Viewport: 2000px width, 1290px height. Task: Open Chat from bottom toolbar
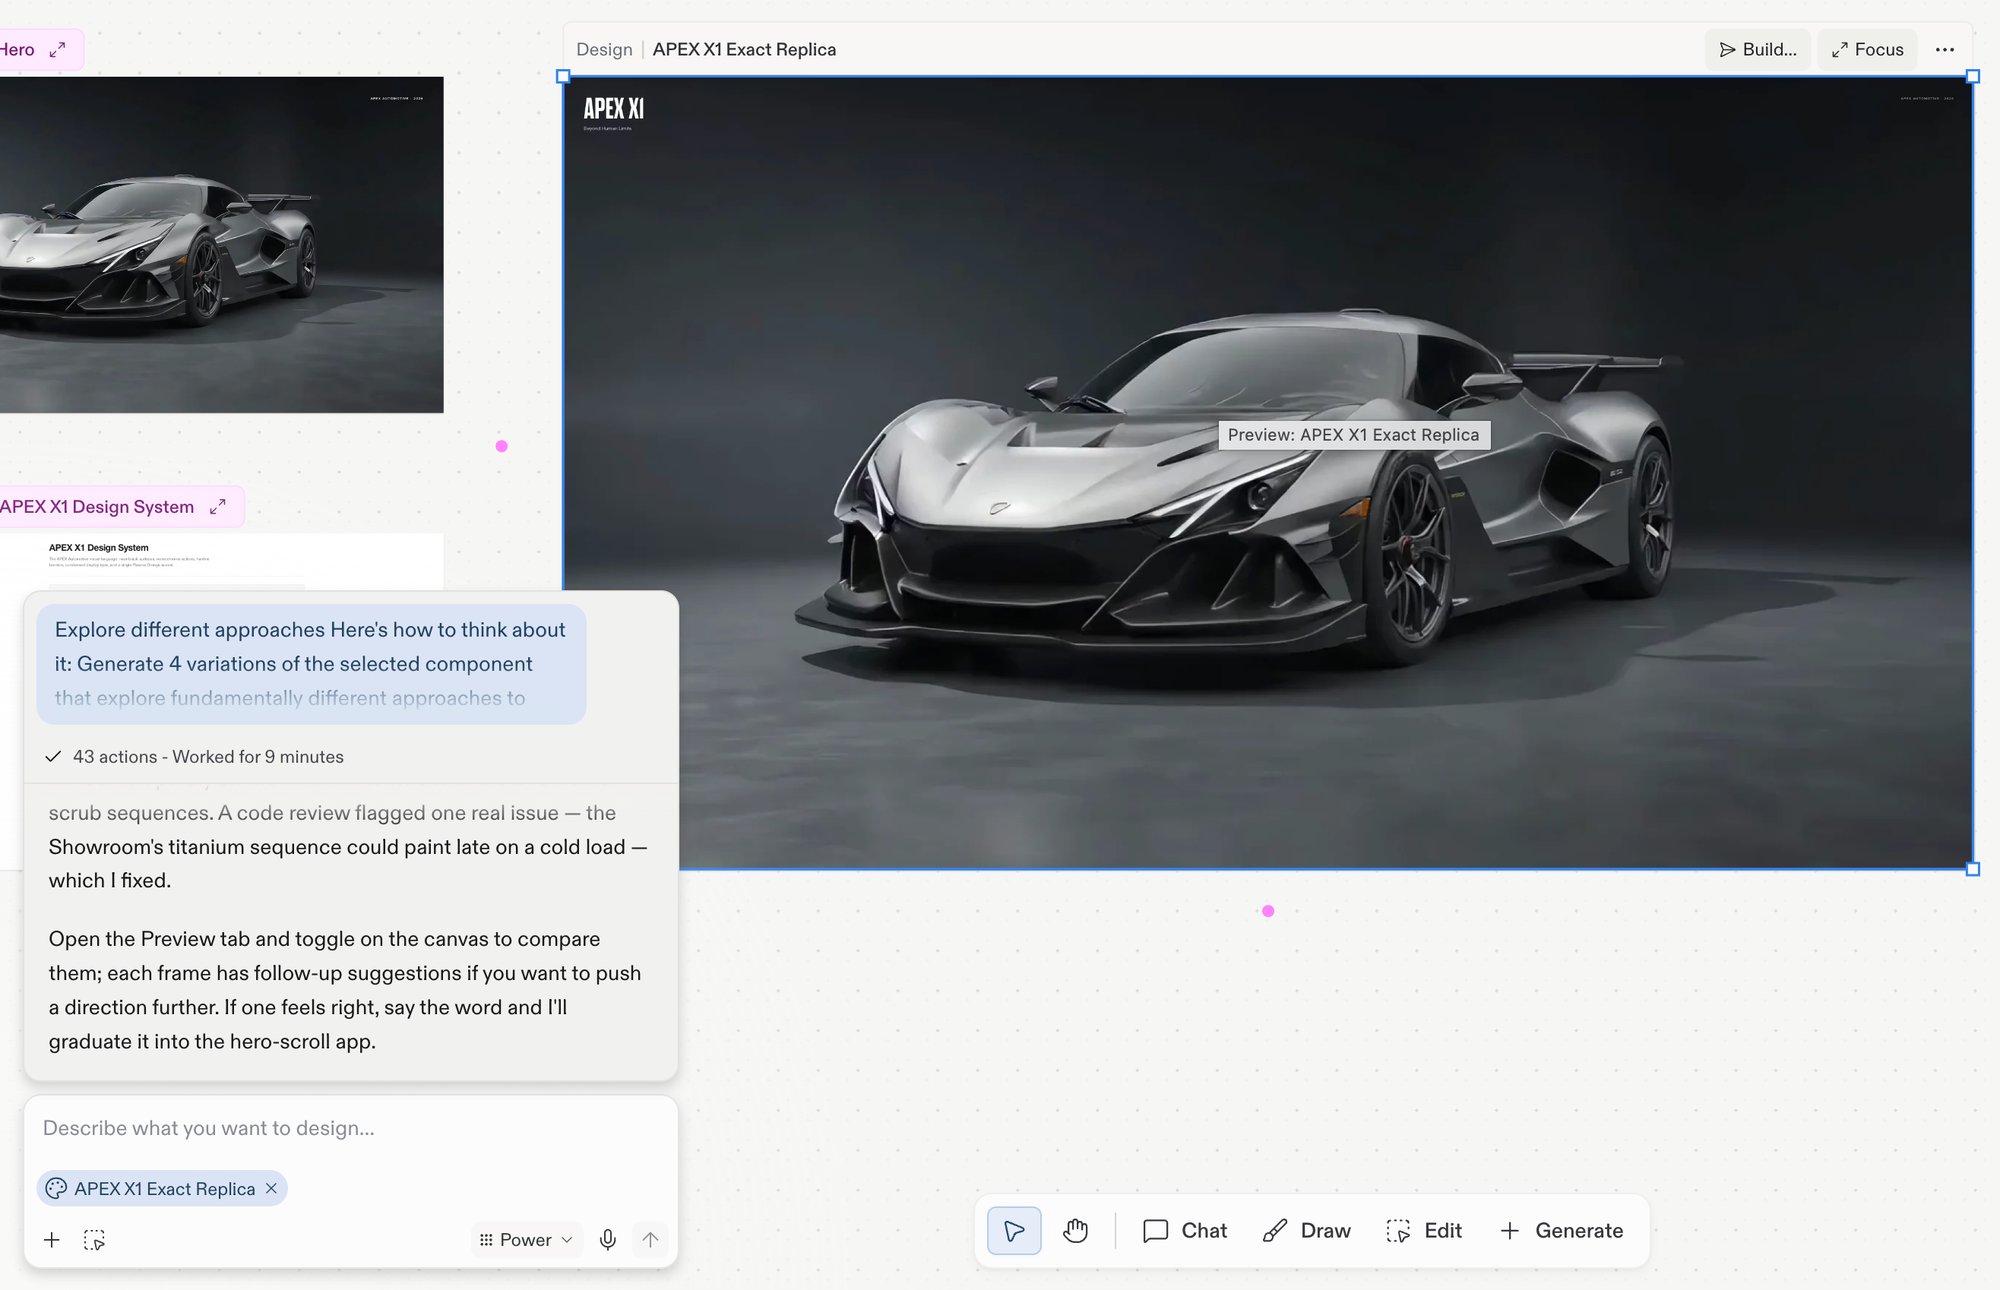1185,1230
